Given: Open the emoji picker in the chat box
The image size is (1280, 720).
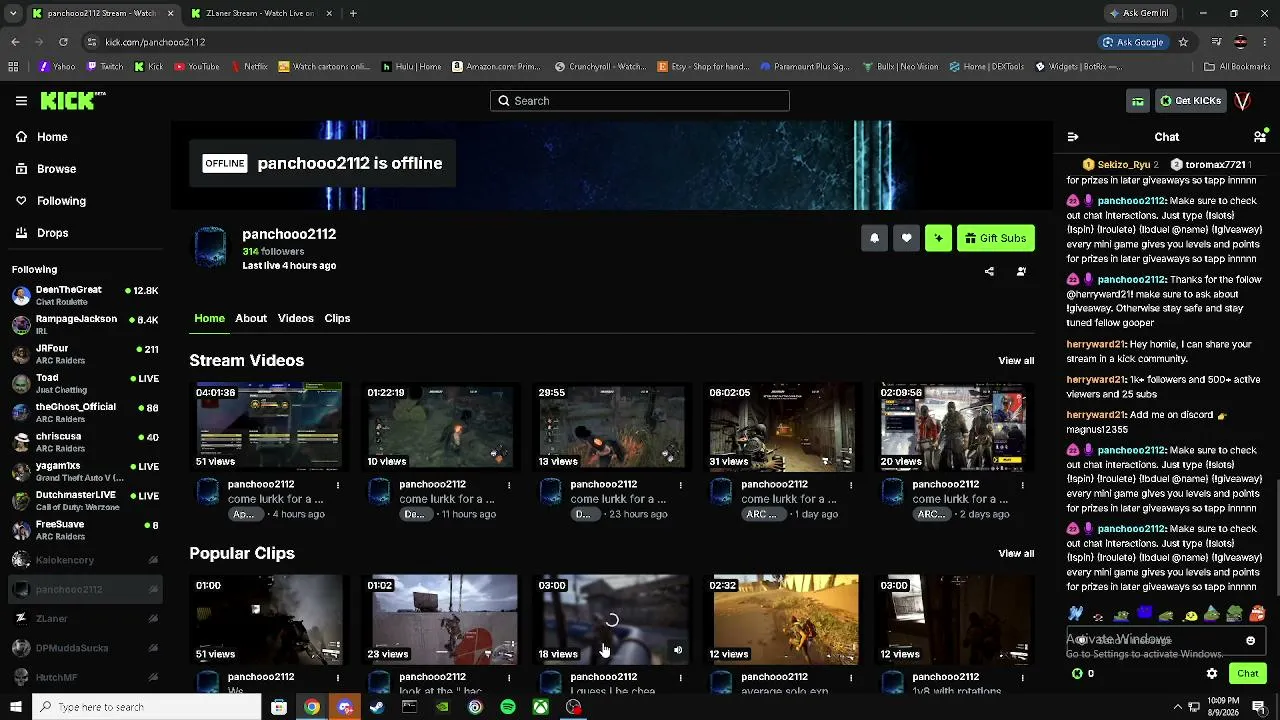Looking at the screenshot, I should 1250,641.
